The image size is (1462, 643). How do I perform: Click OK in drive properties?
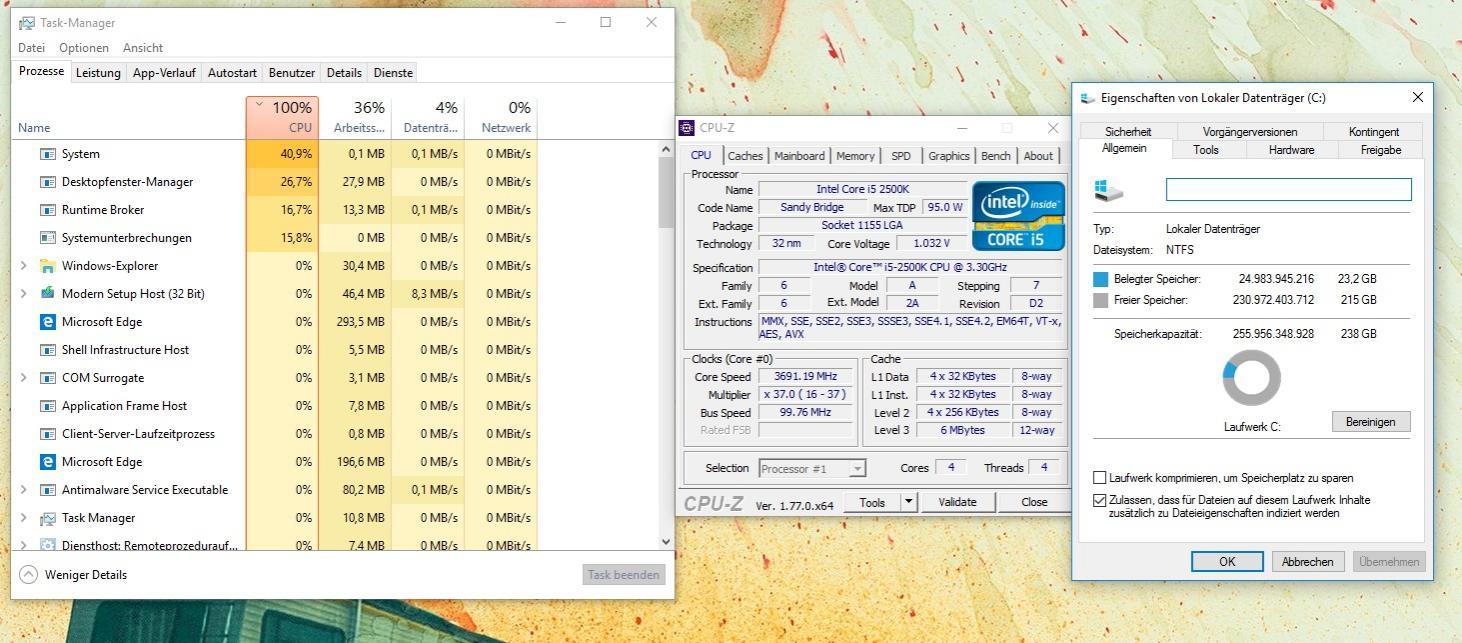pos(1227,562)
